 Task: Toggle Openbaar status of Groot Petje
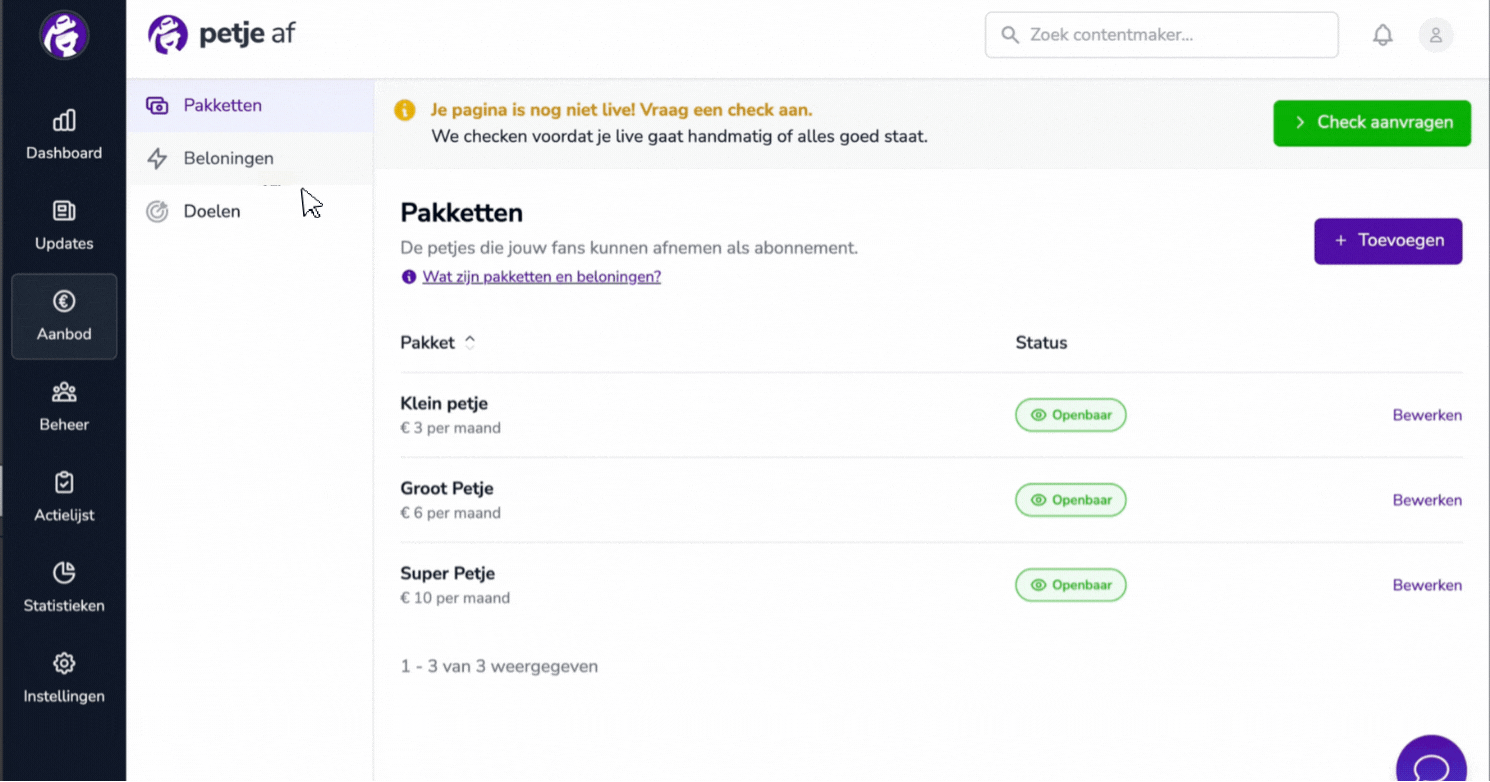(x=1071, y=500)
